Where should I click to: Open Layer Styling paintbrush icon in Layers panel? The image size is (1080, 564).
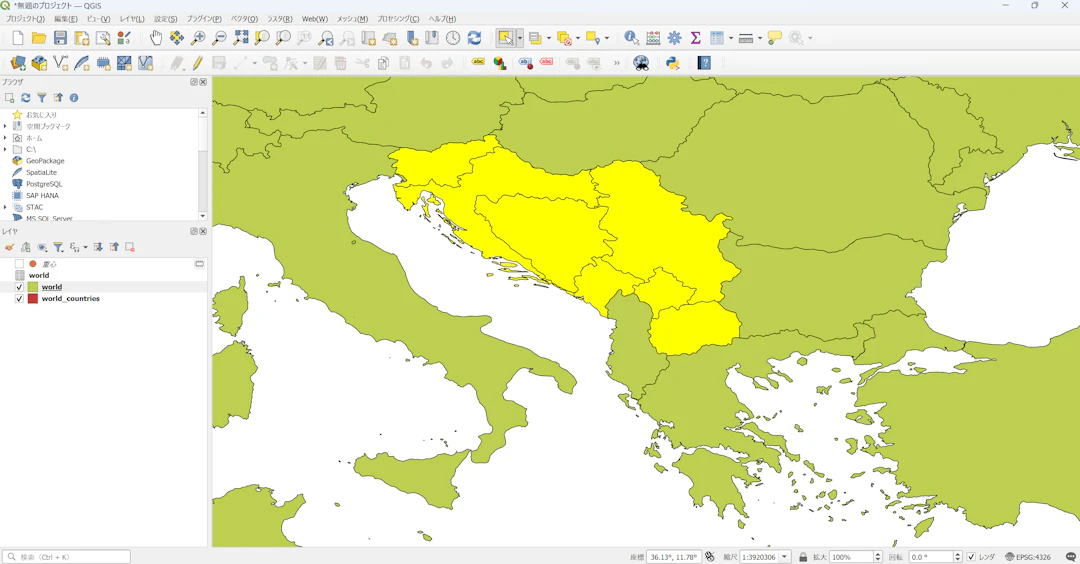click(9, 247)
